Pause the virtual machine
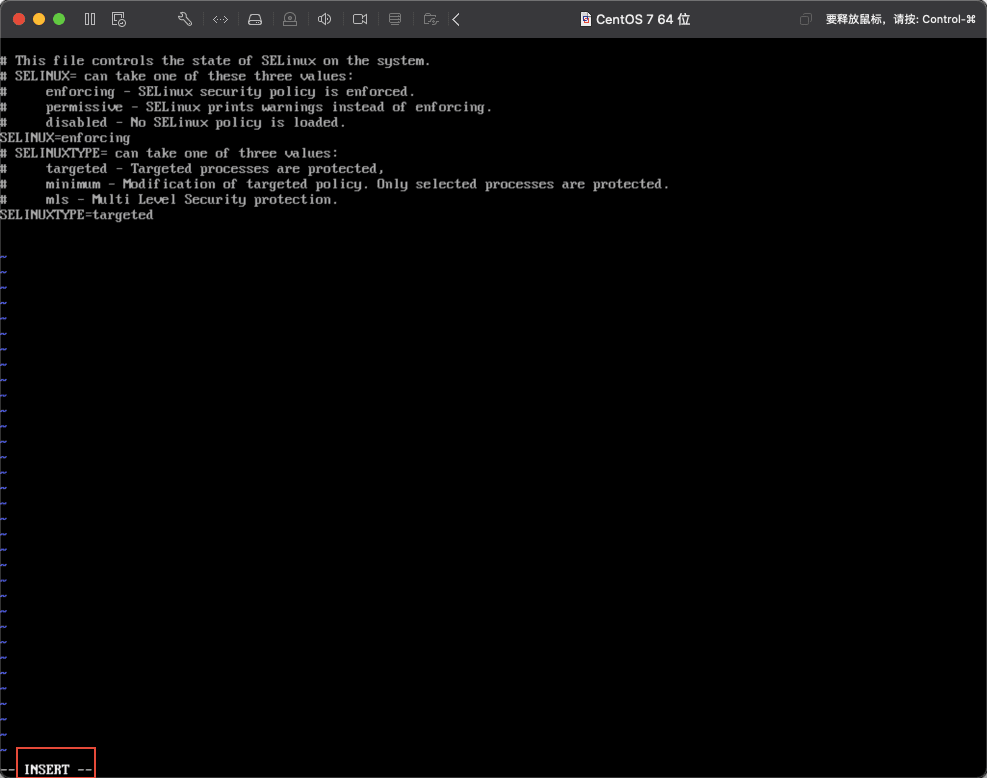This screenshot has width=987, height=778. point(90,19)
